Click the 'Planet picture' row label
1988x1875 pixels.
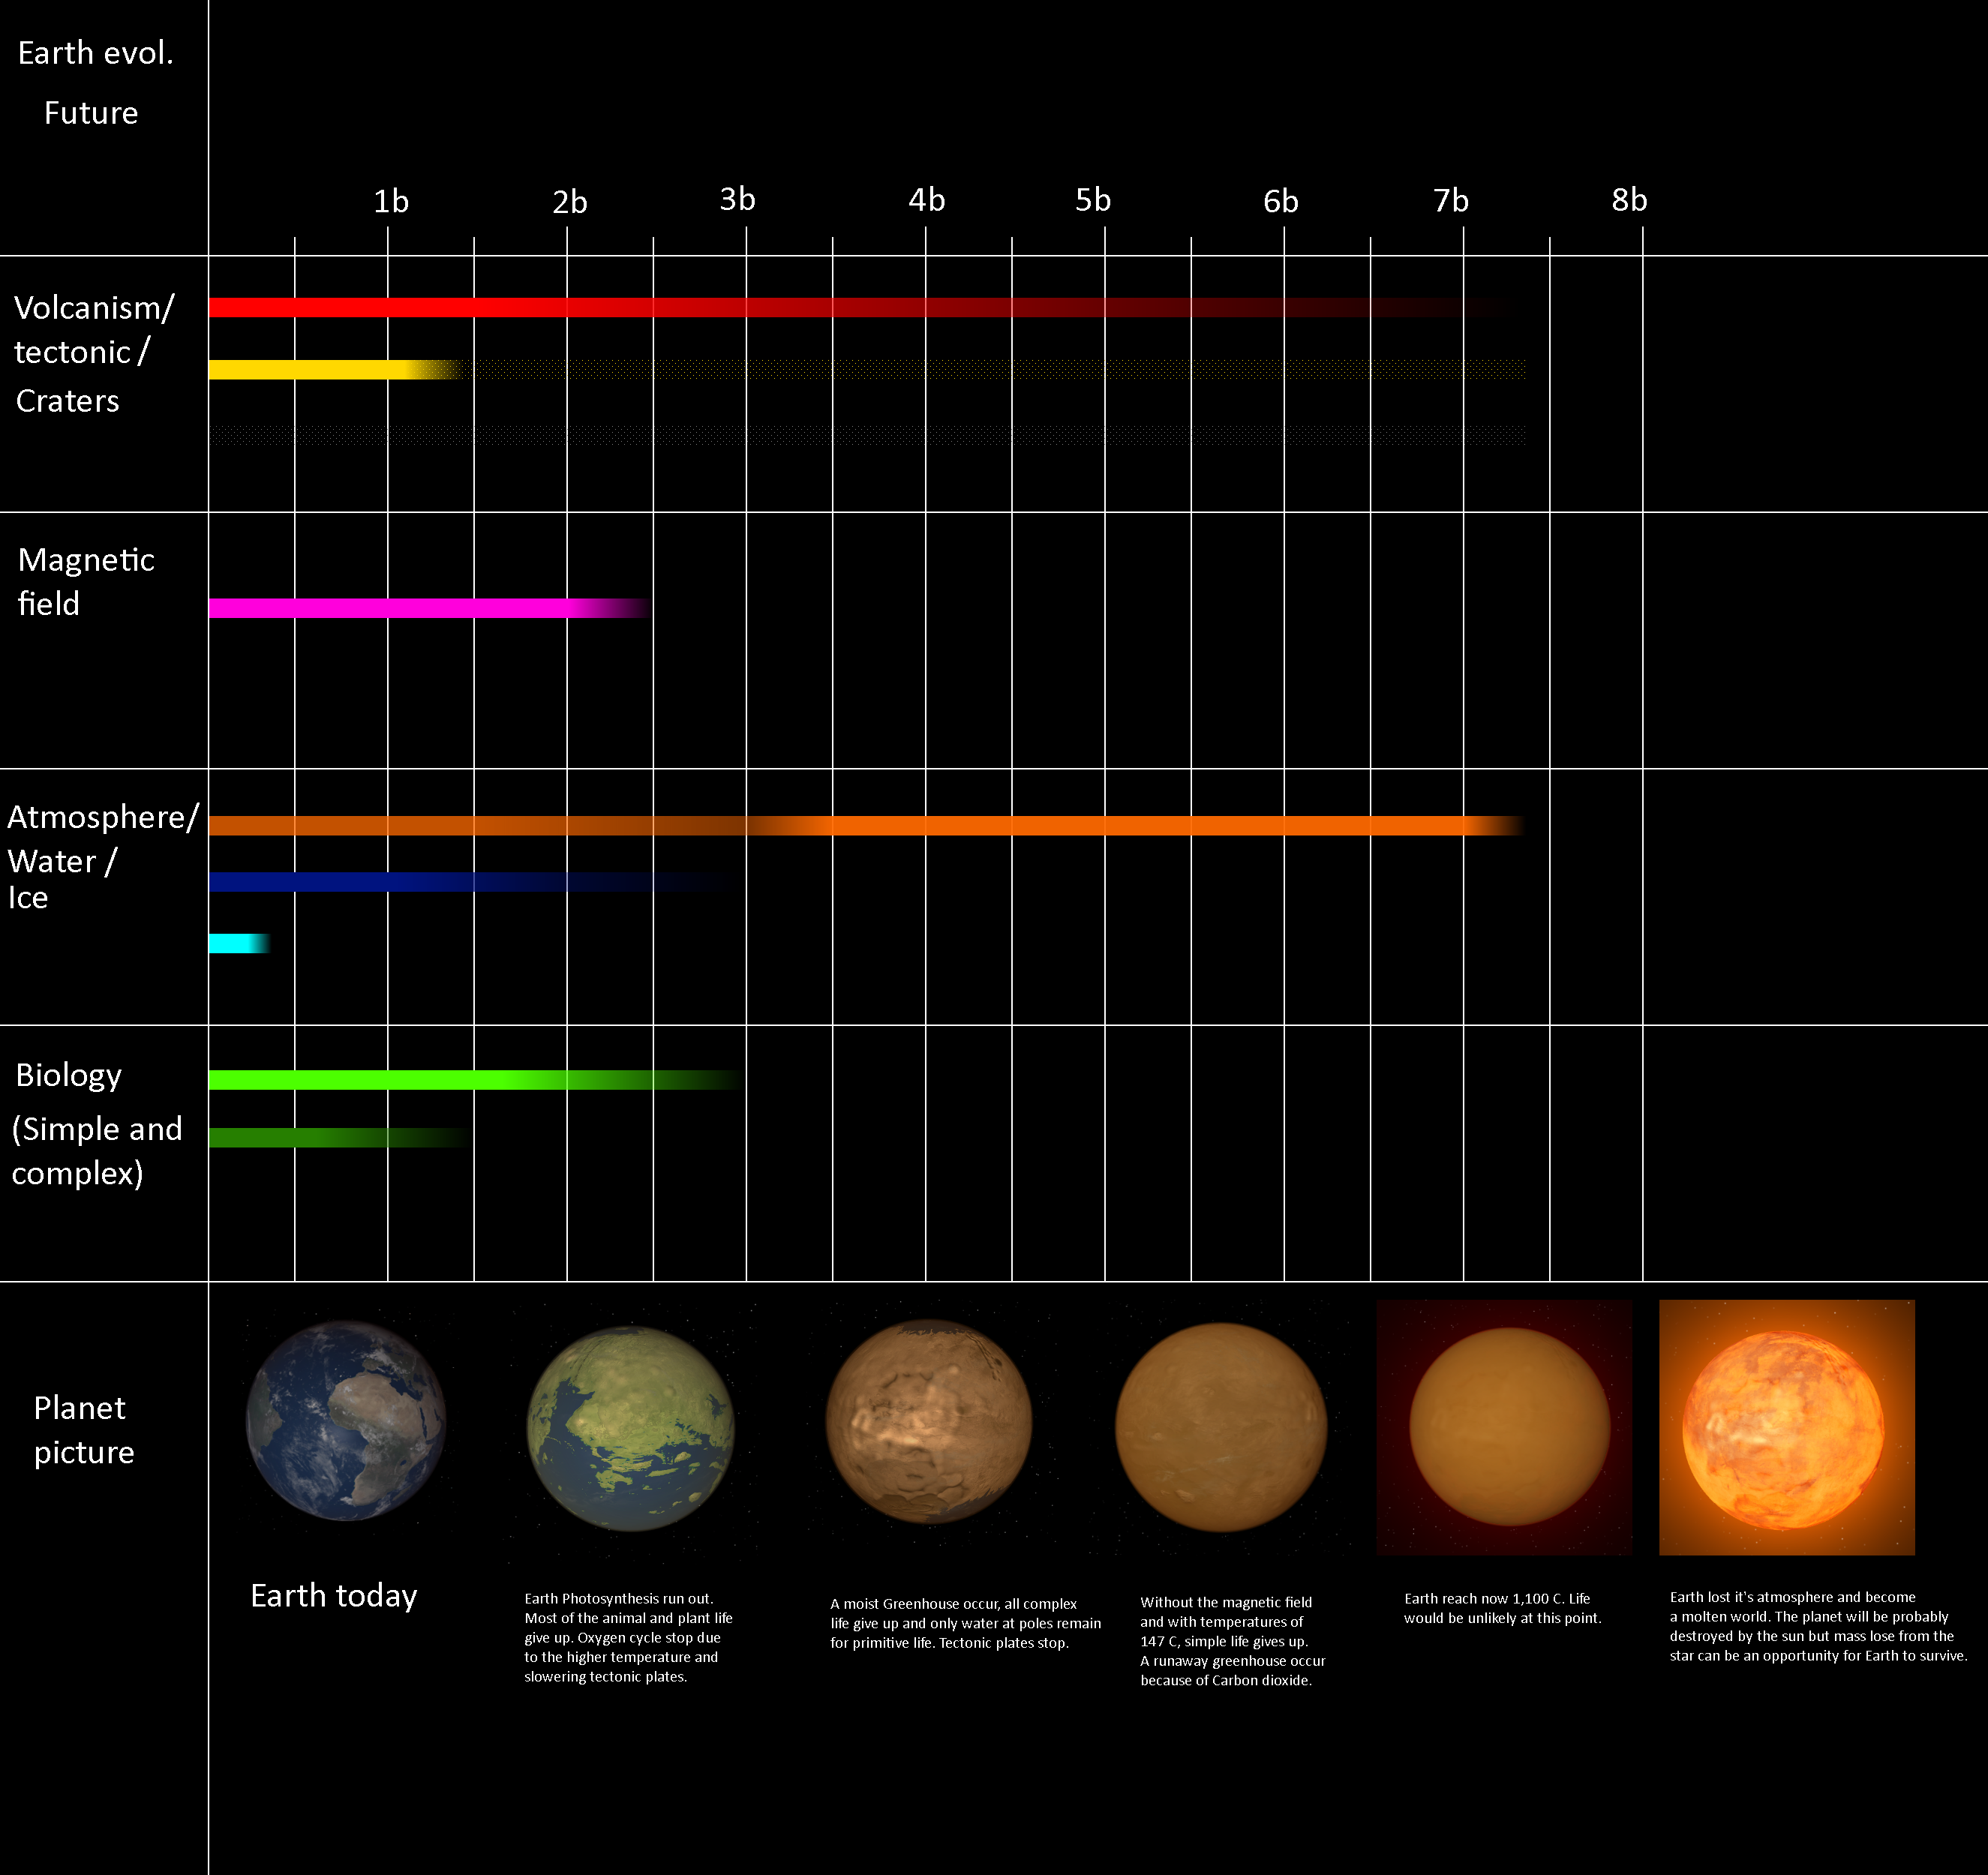tap(84, 1430)
